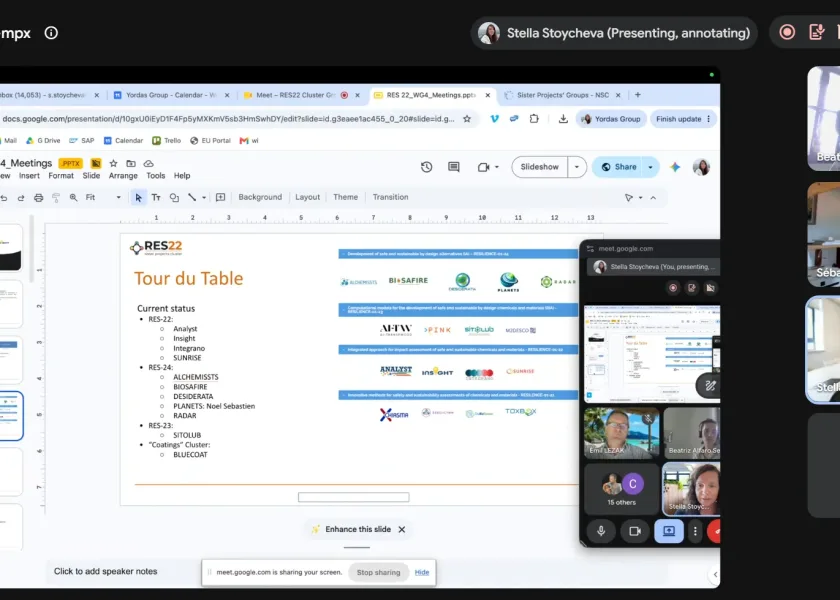Viewport: 840px width, 600px height.
Task: Toggle camera in Meet popup window
Action: coord(635,531)
